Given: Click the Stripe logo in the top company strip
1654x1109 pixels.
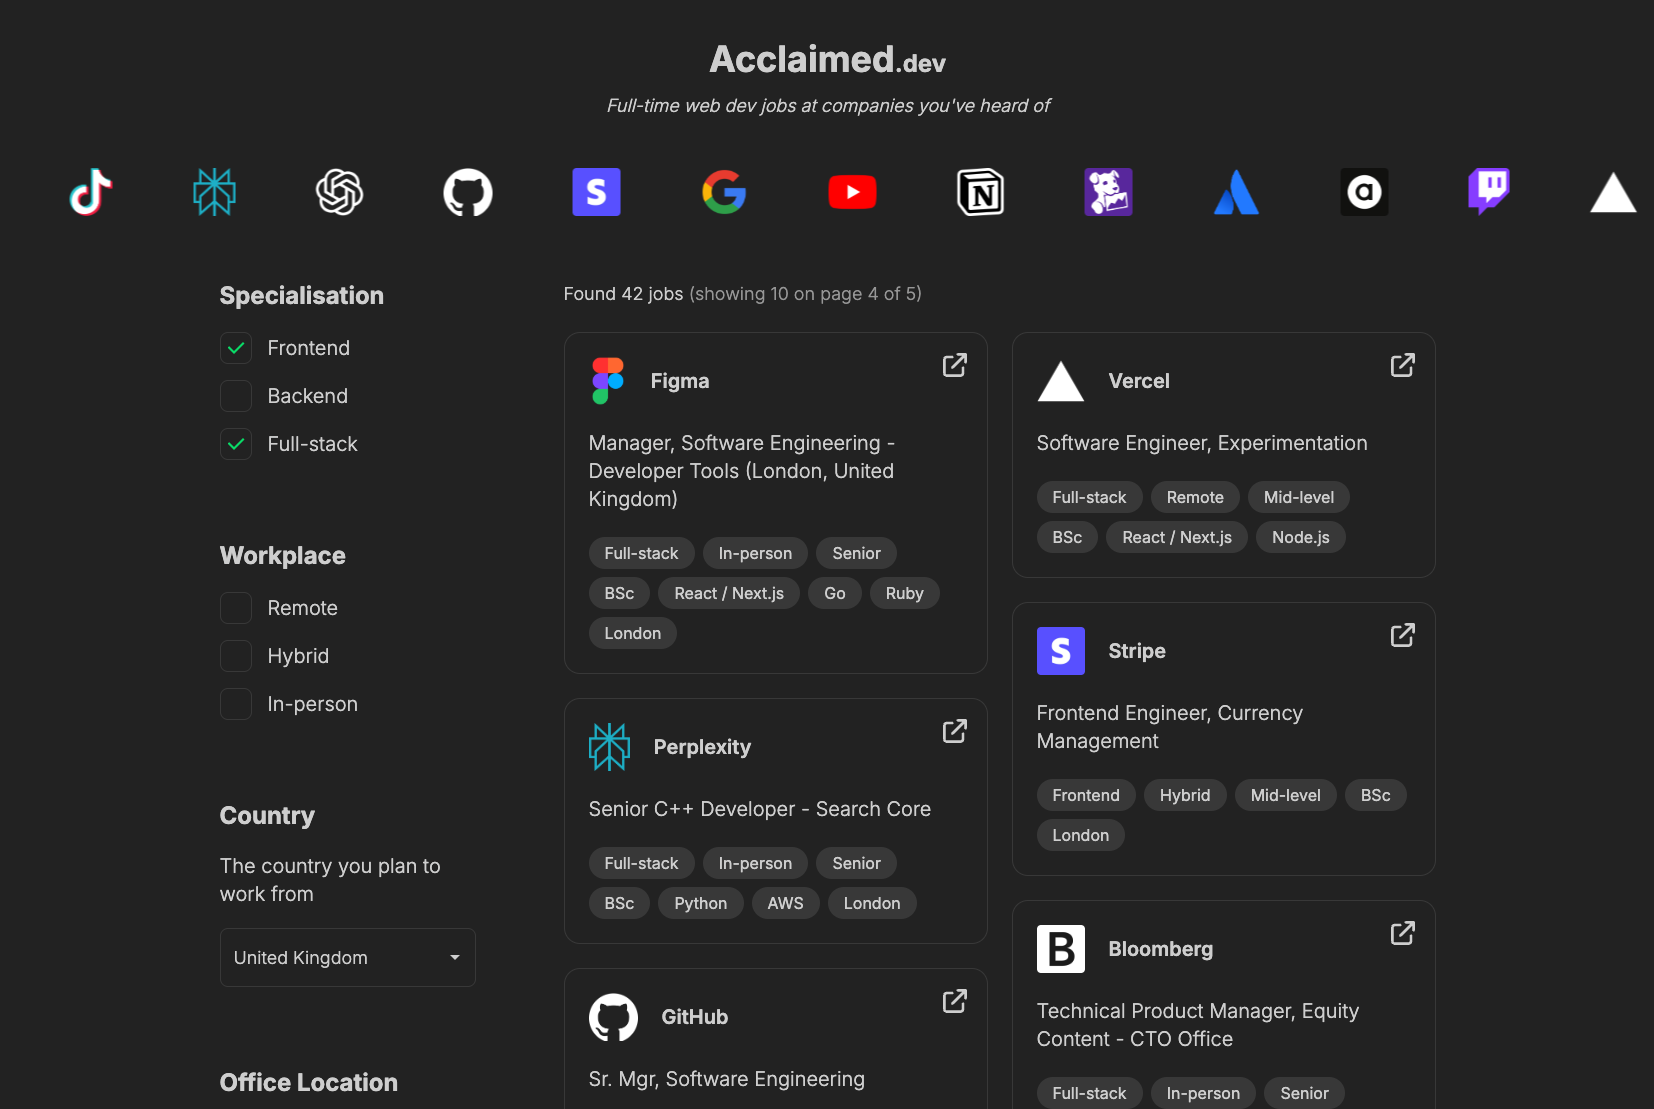Looking at the screenshot, I should click(596, 192).
